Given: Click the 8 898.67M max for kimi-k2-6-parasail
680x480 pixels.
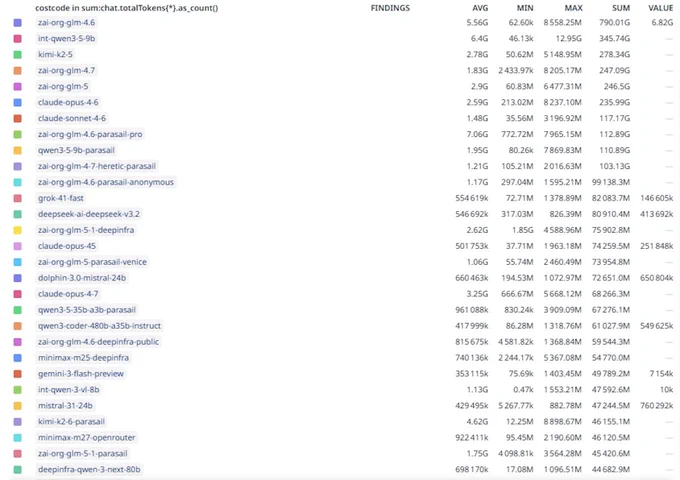Looking at the screenshot, I should [x=562, y=421].
